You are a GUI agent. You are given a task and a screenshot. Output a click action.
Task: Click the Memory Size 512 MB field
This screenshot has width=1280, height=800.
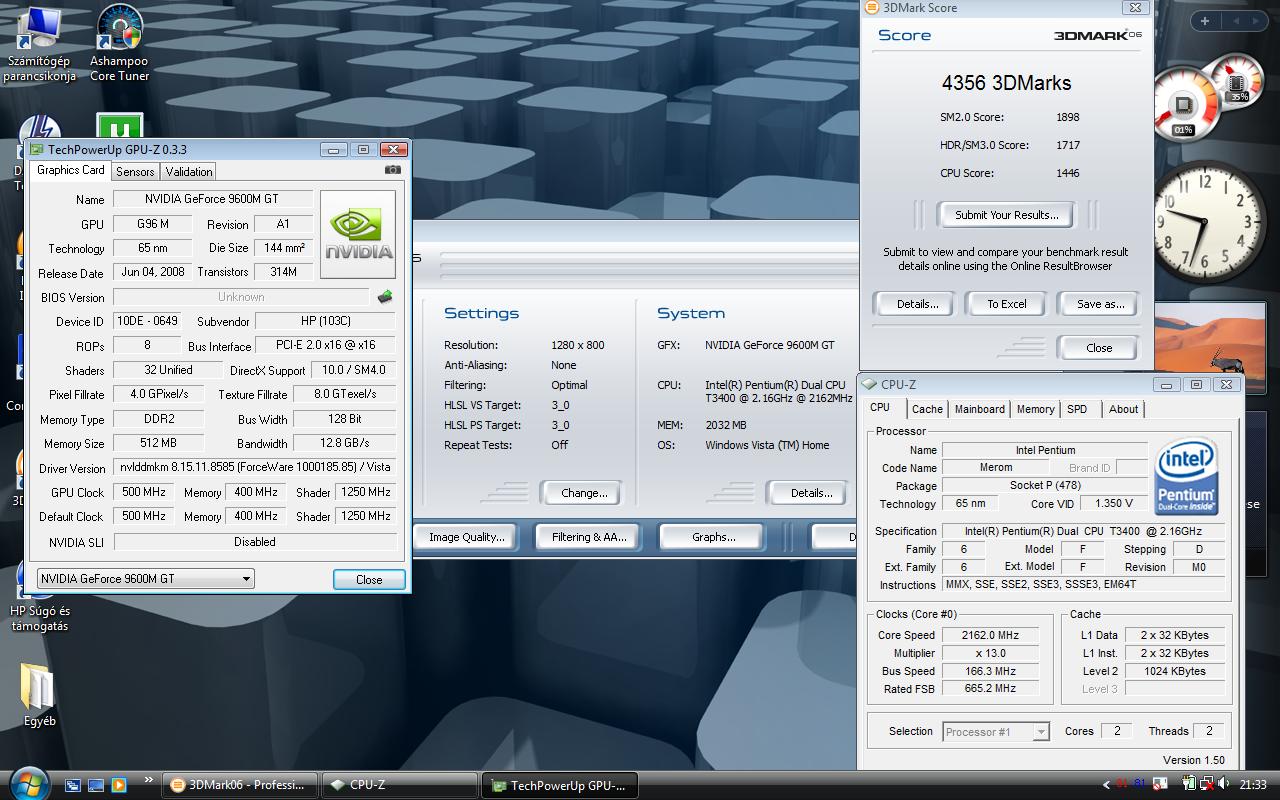(158, 443)
